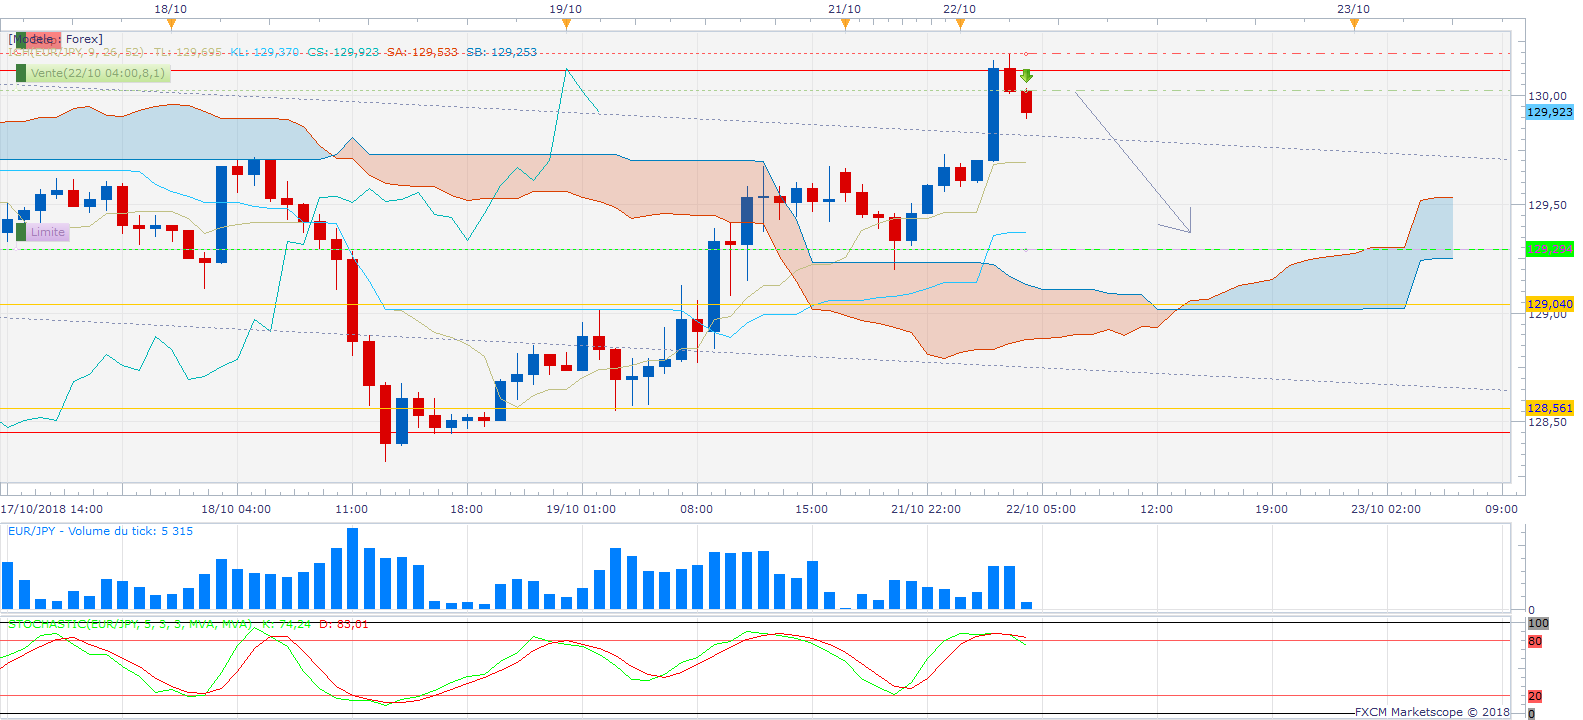Select the green 129,294 price tag
Viewport: 1583px width, 720px height.
click(x=1550, y=249)
